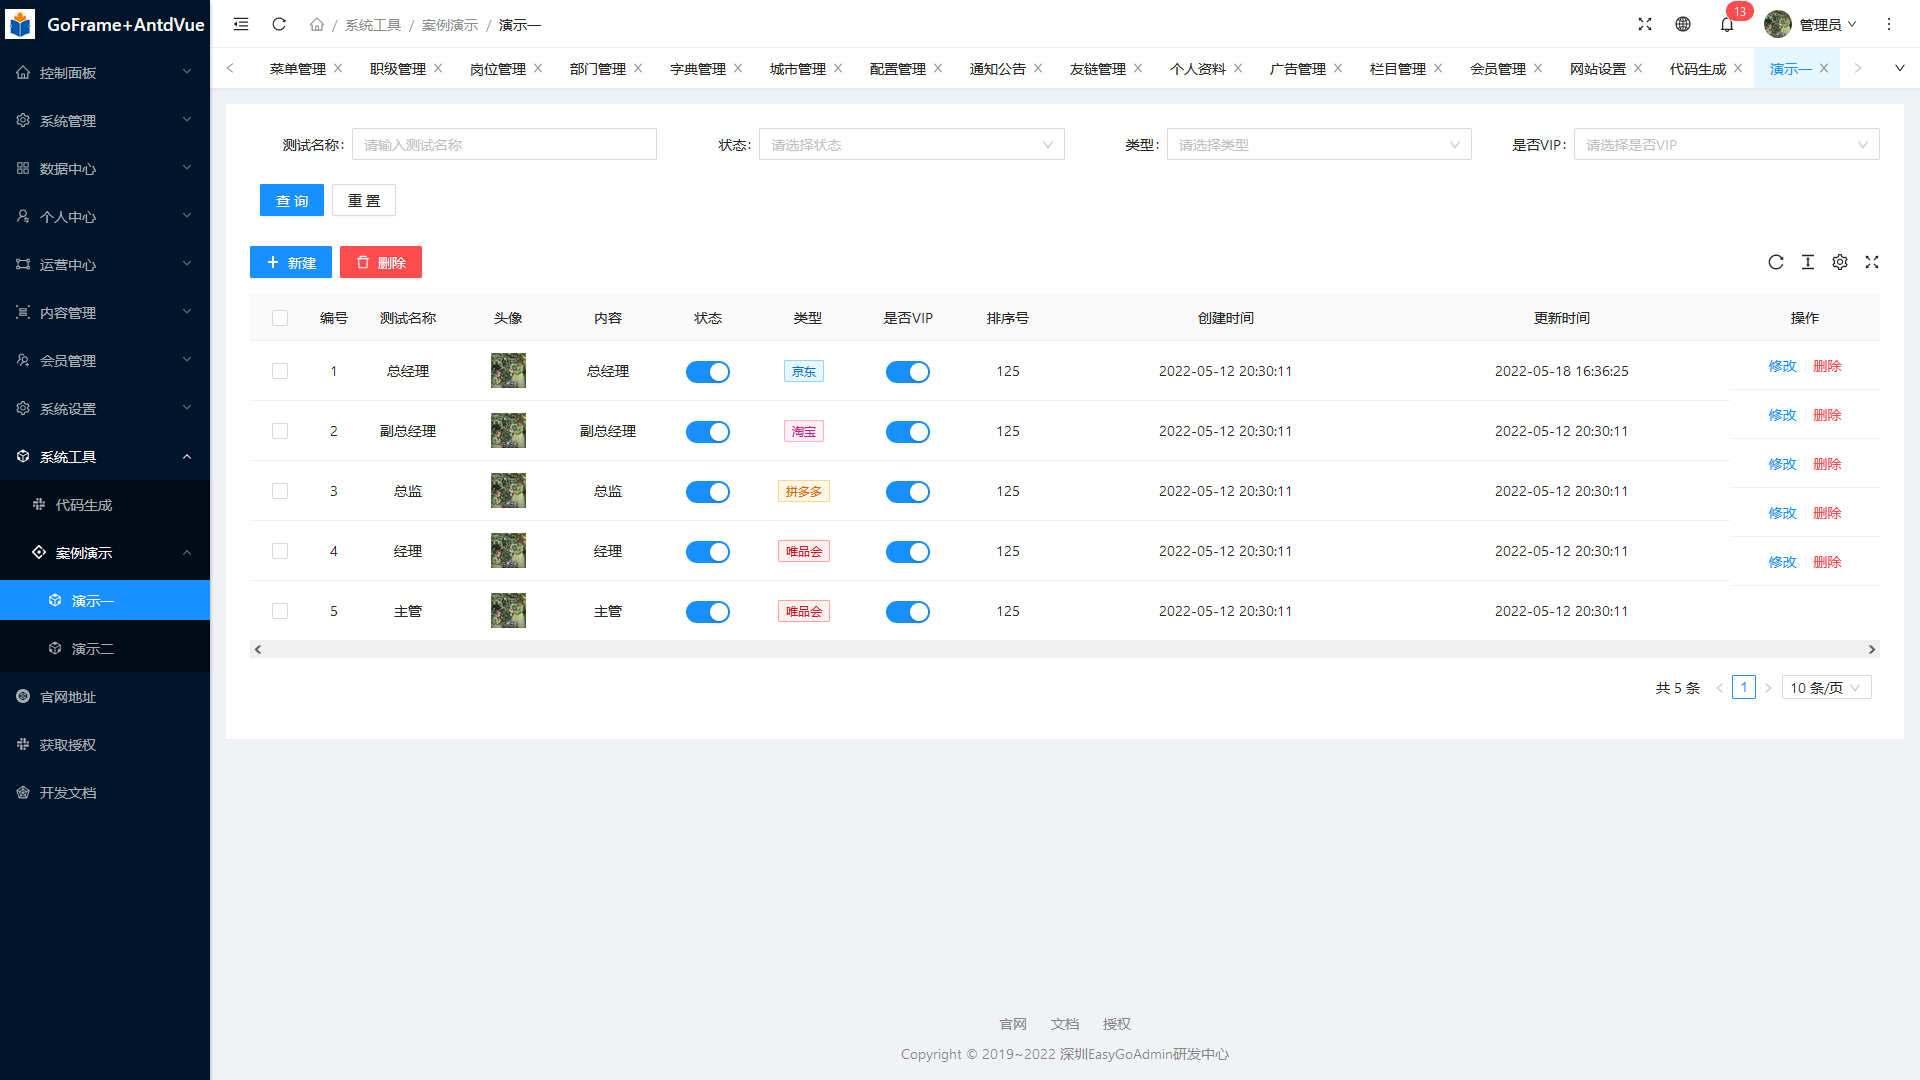The image size is (1920, 1080).
Task: Click the 新建 button
Action: [291, 263]
